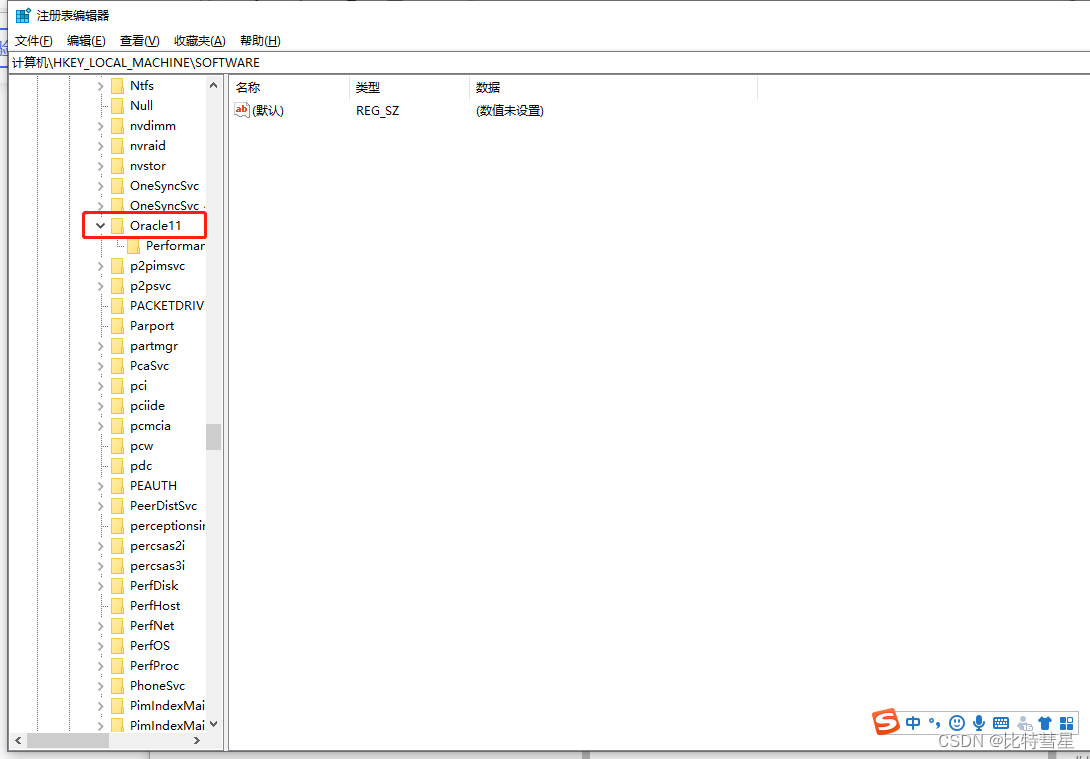Click the folder icon of Parport key
1090x759 pixels.
tap(117, 326)
